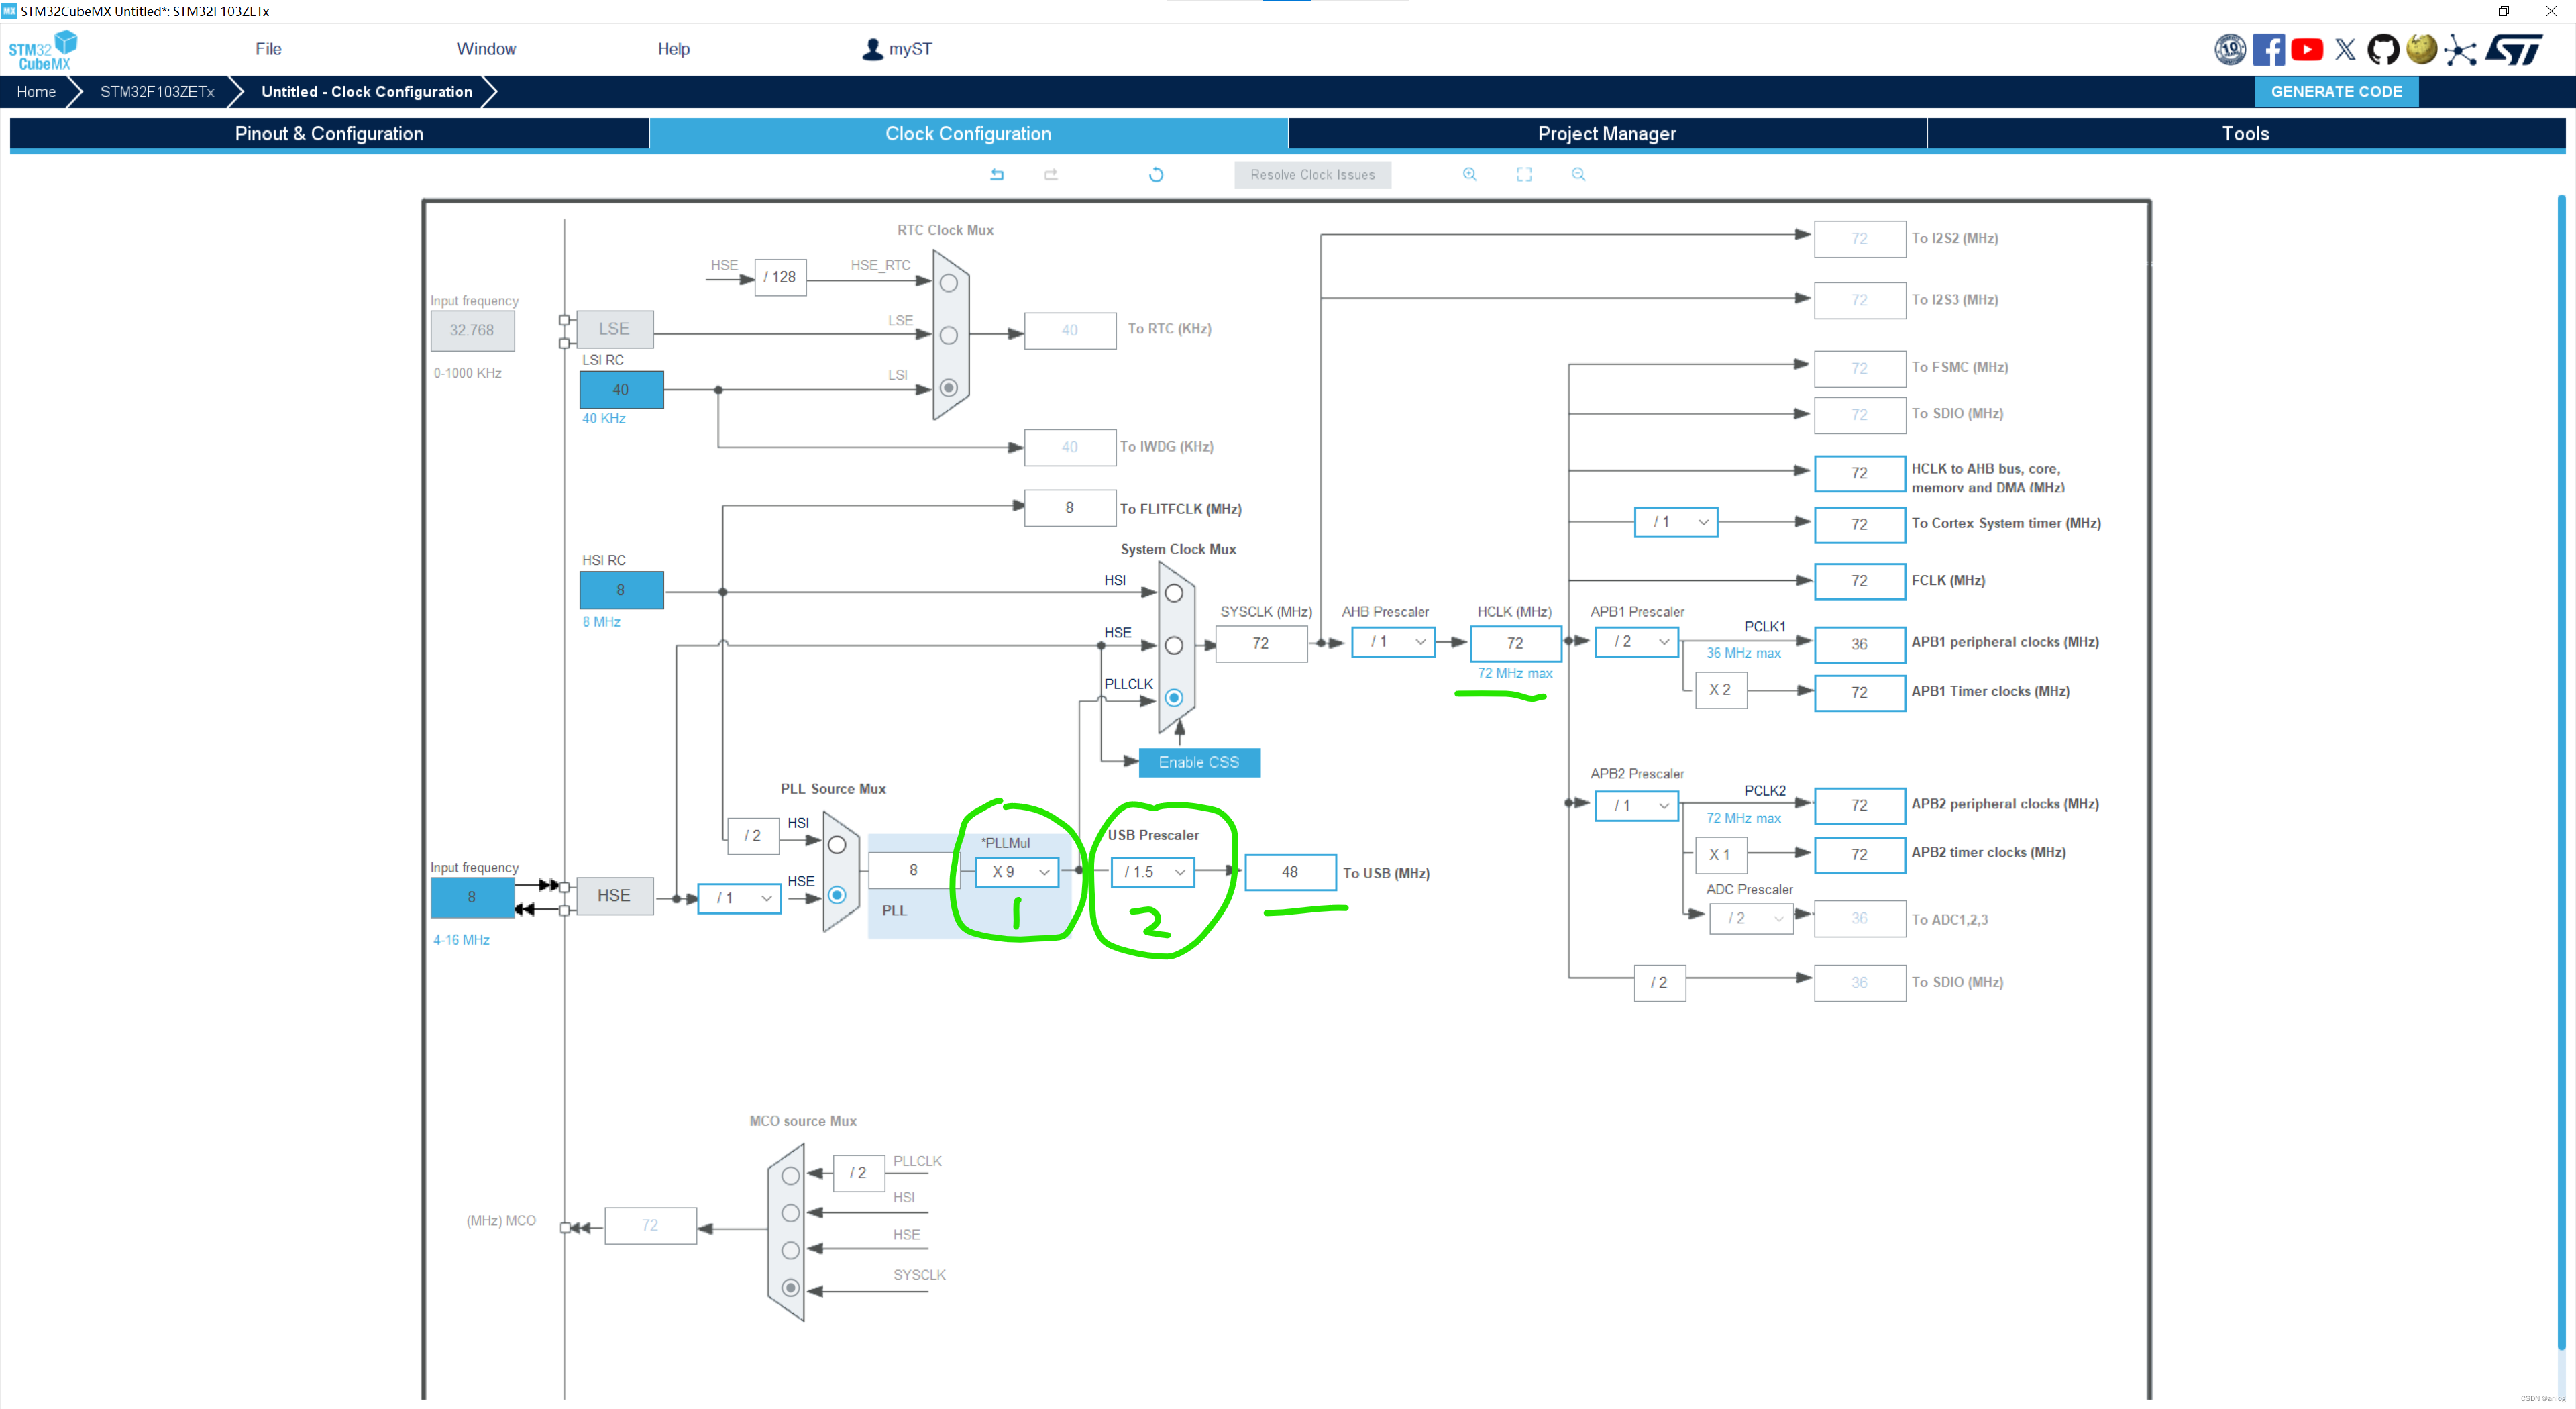
Task: Click the HSE input frequency field
Action: point(472,898)
